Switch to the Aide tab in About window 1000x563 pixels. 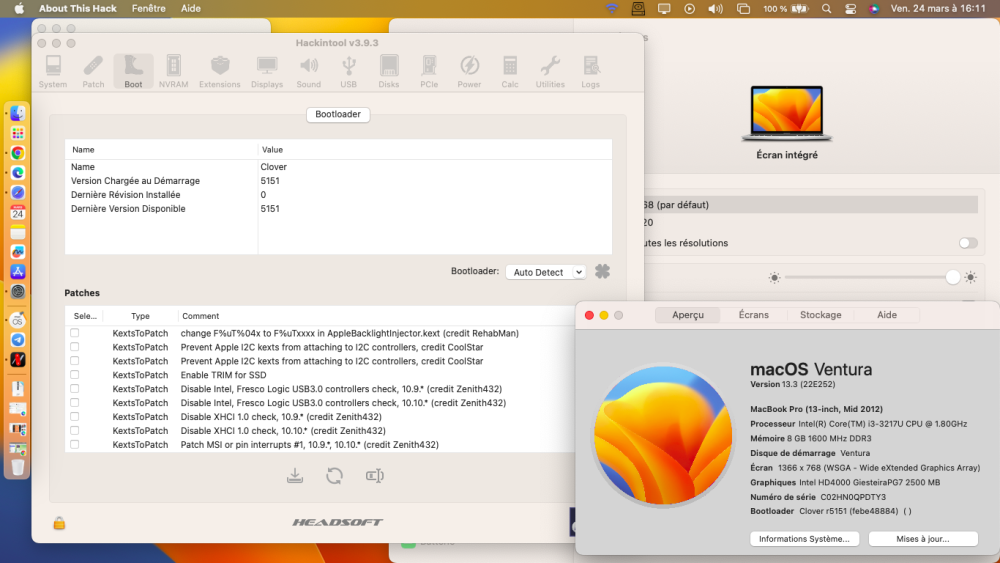click(x=886, y=315)
